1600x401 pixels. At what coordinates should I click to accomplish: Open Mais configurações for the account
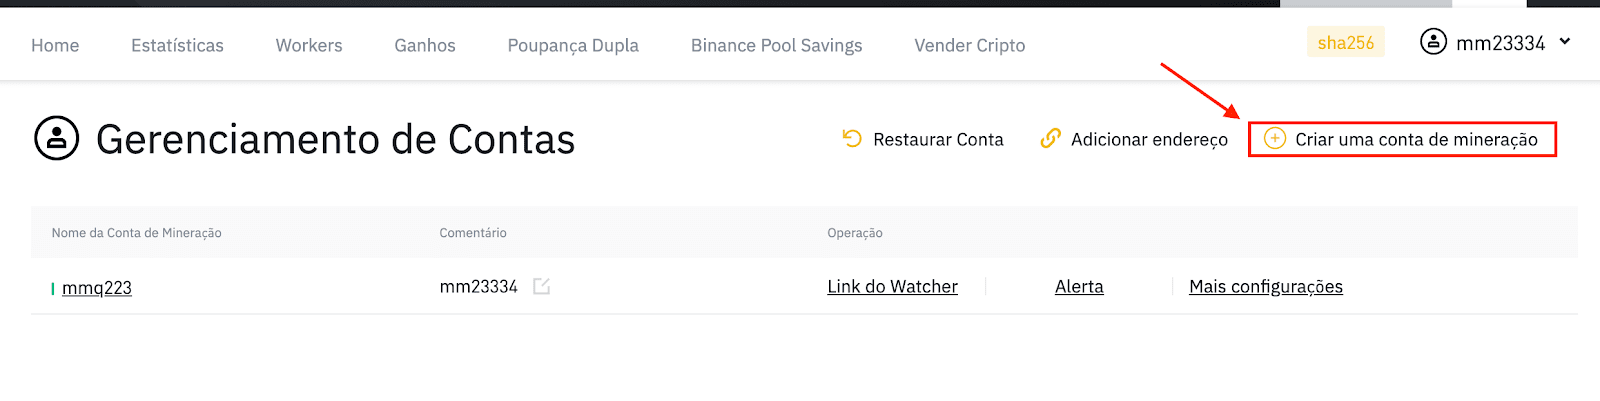(x=1266, y=287)
